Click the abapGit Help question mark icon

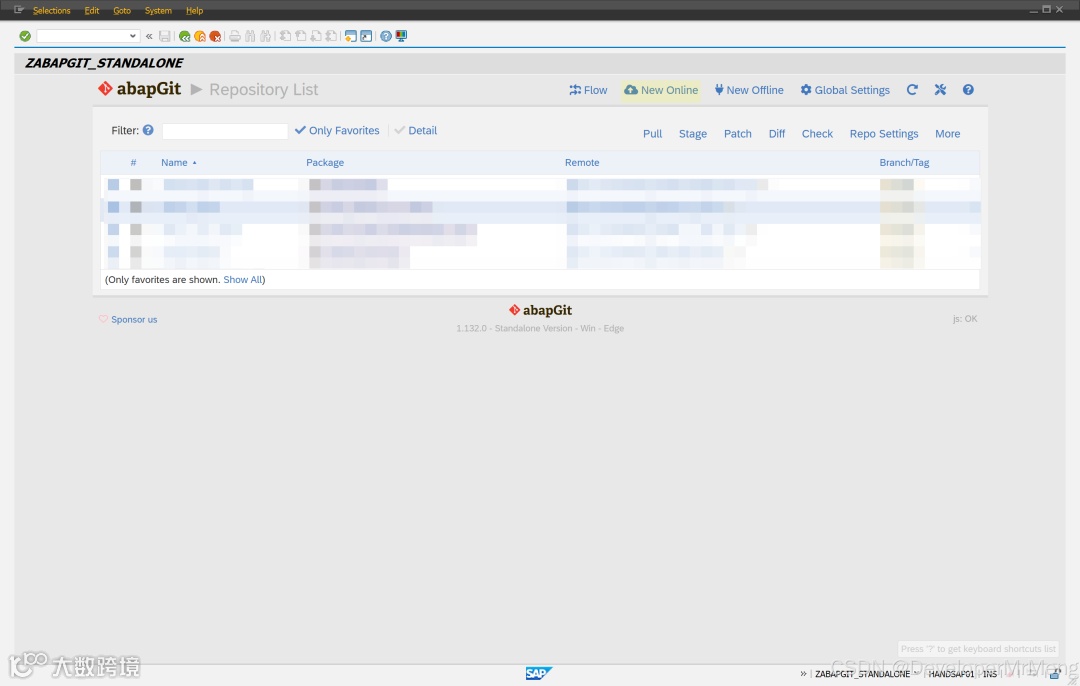(968, 90)
